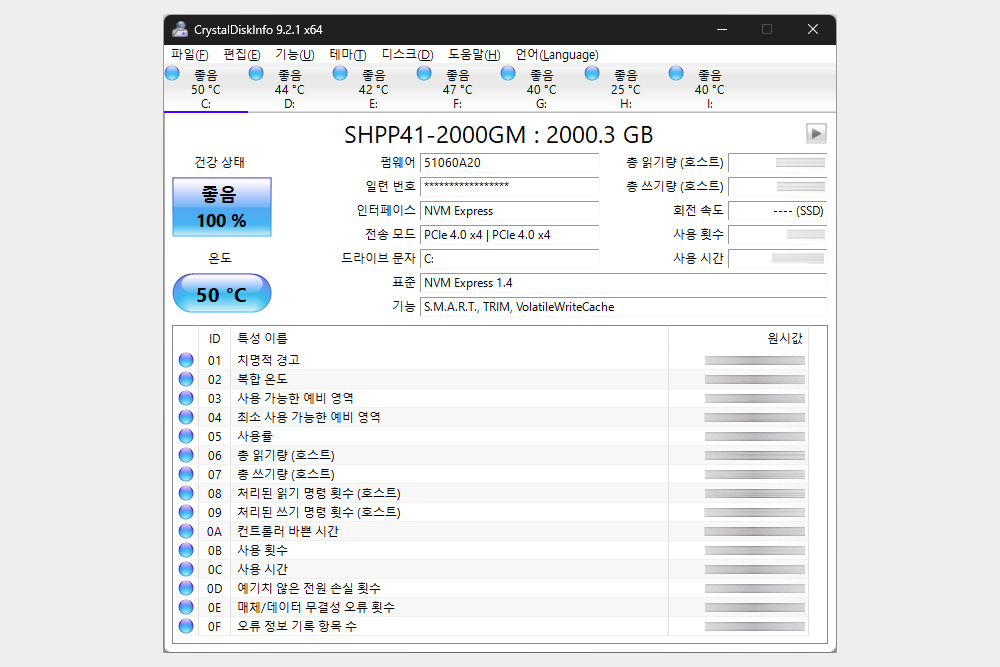Screen dimensions: 1000x667
Task: Click the 인터페이스 field showing NVM Express
Action: click(x=510, y=210)
